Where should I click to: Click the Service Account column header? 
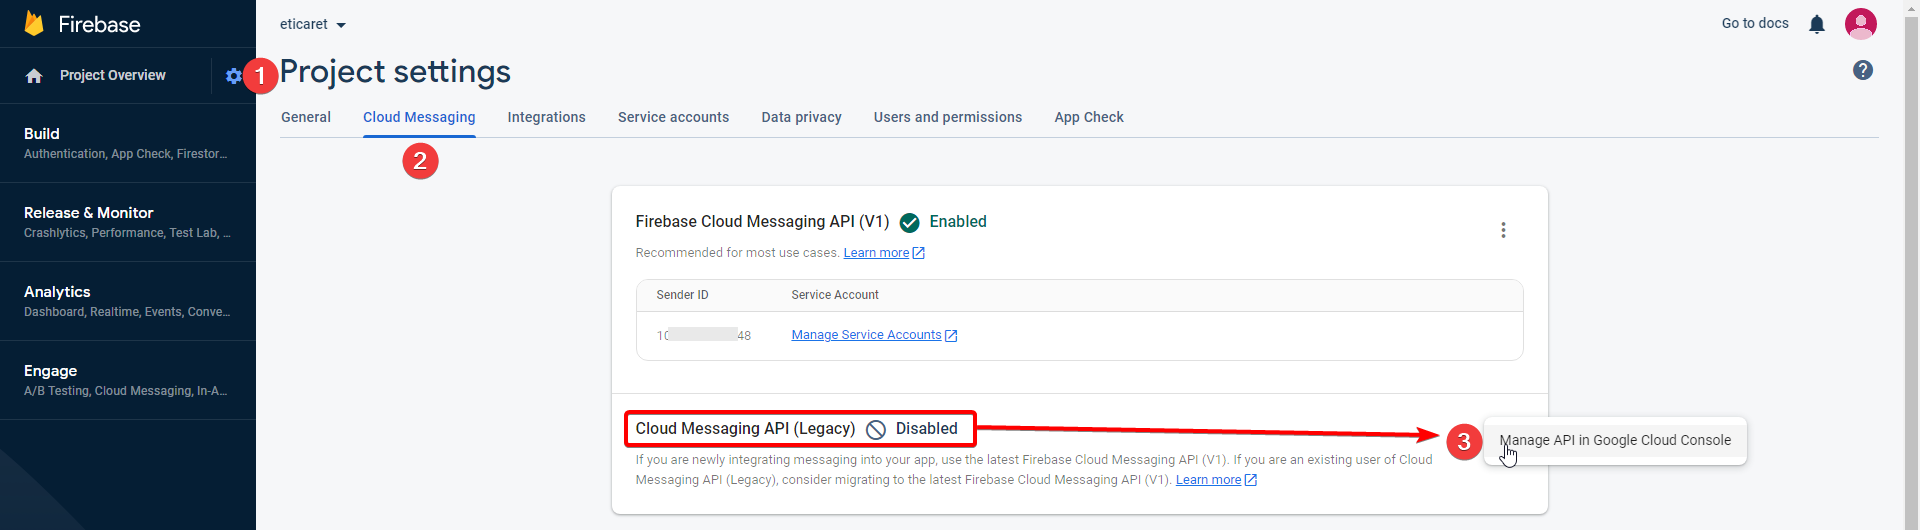pos(835,295)
